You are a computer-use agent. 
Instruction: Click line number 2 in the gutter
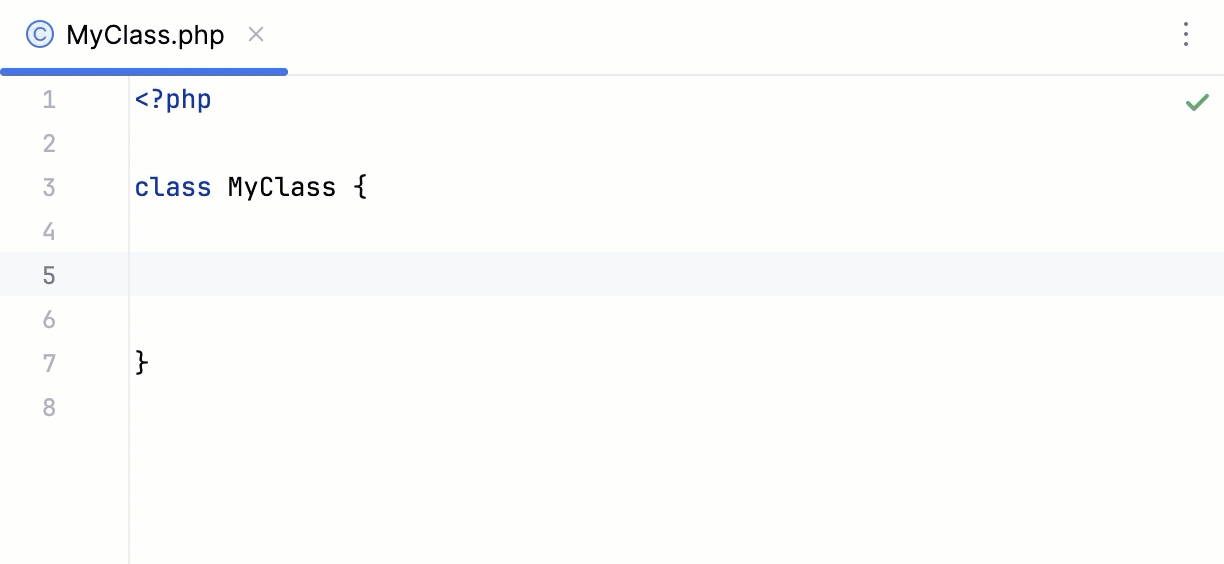pyautogui.click(x=49, y=144)
